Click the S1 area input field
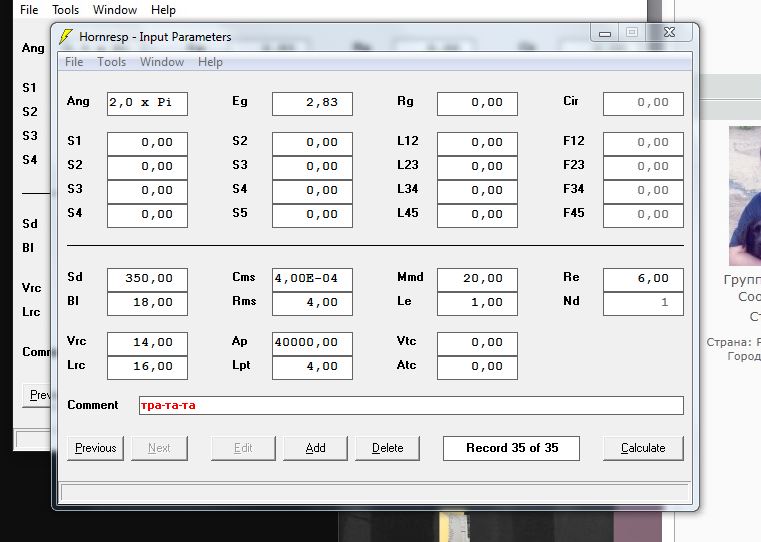The height and width of the screenshot is (542, 761). 148,144
